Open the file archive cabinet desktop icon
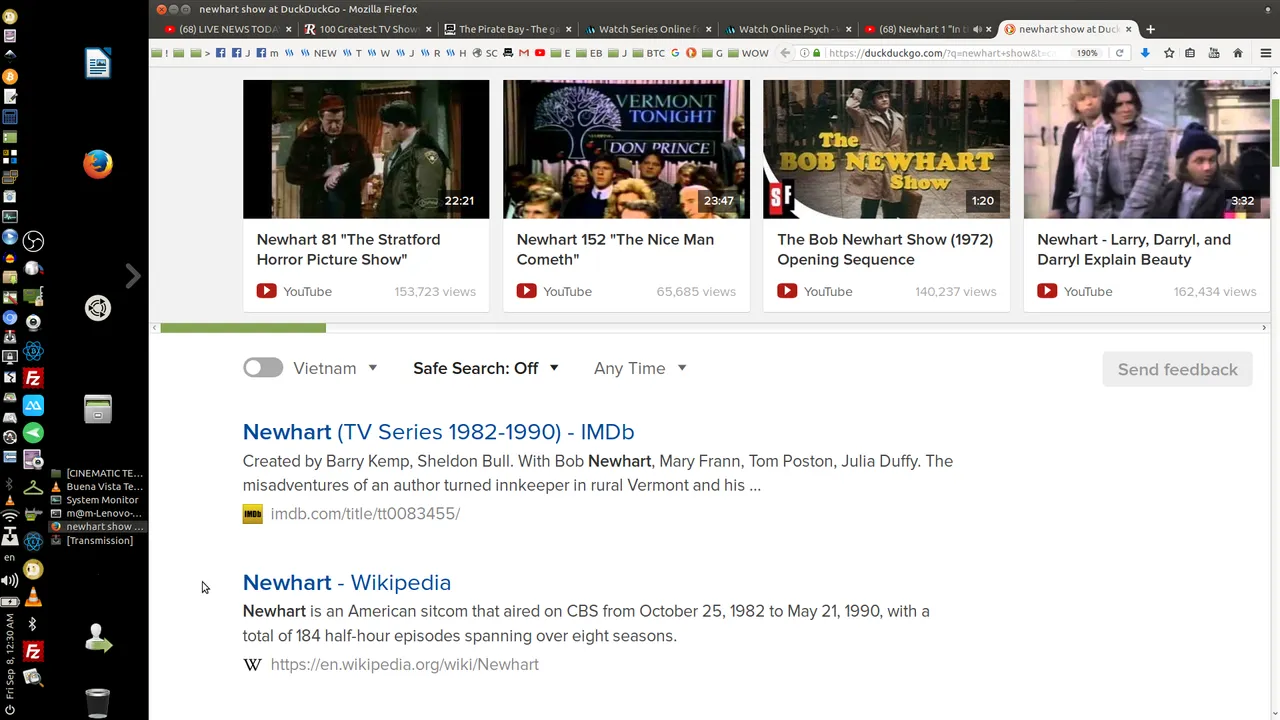Viewport: 1280px width, 720px height. (98, 409)
